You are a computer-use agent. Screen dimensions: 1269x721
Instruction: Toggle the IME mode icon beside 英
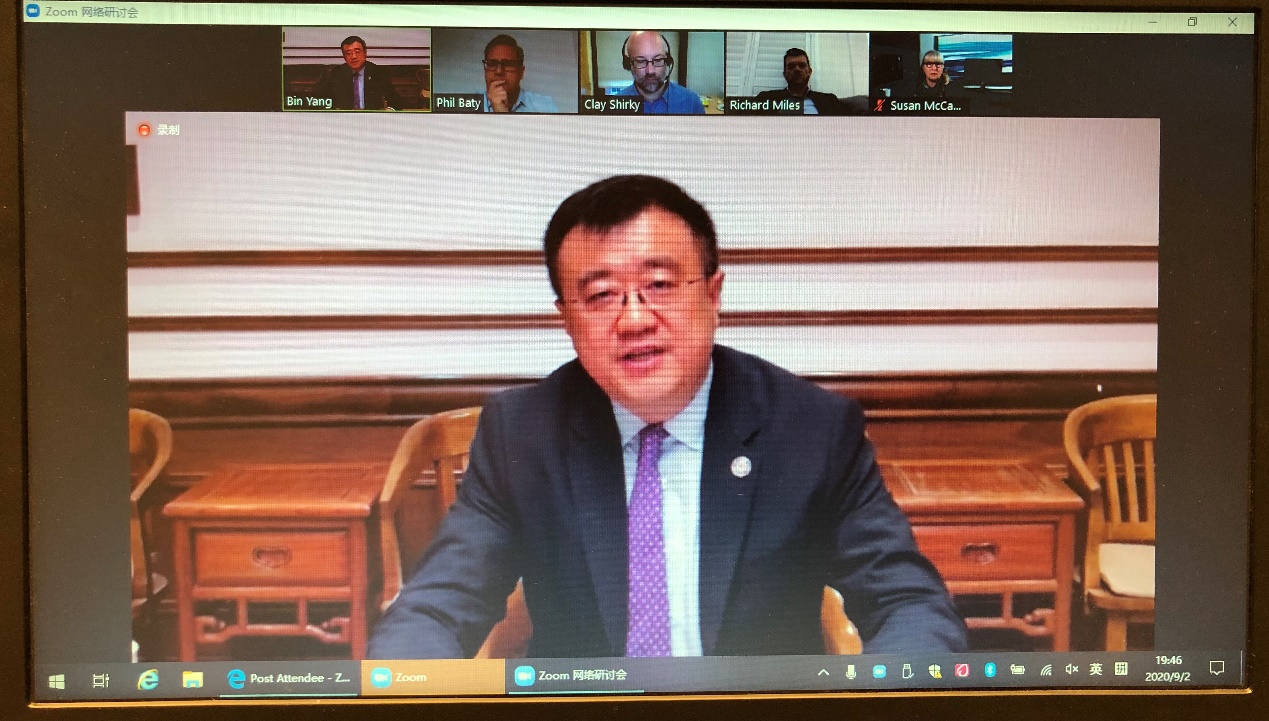(1121, 669)
